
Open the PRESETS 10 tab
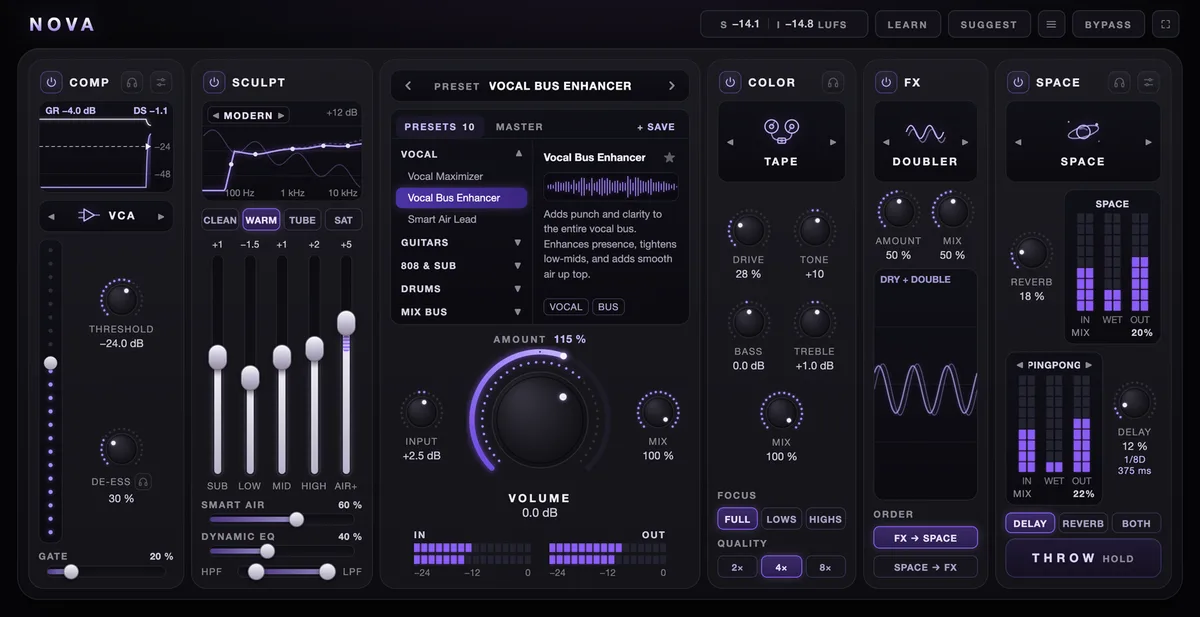tap(439, 127)
